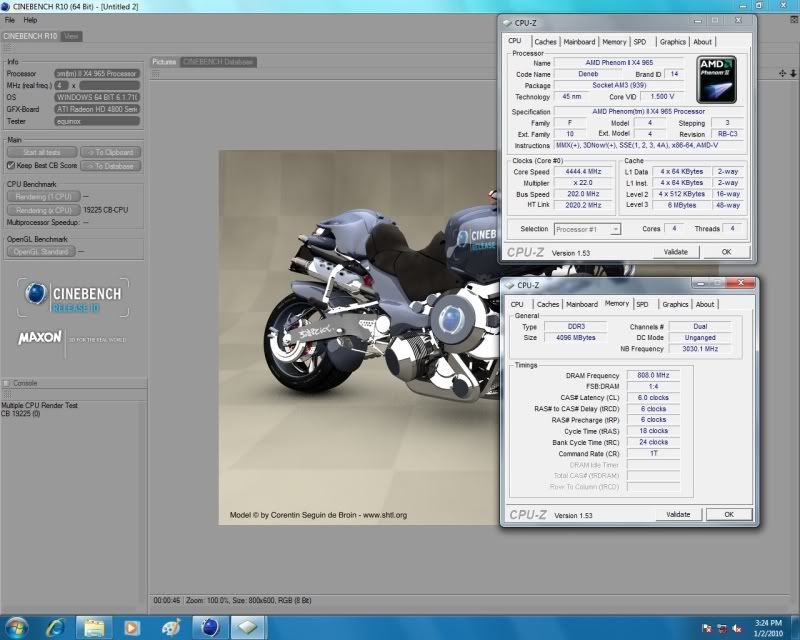Click the rendered motorcycle picture

tap(359, 337)
